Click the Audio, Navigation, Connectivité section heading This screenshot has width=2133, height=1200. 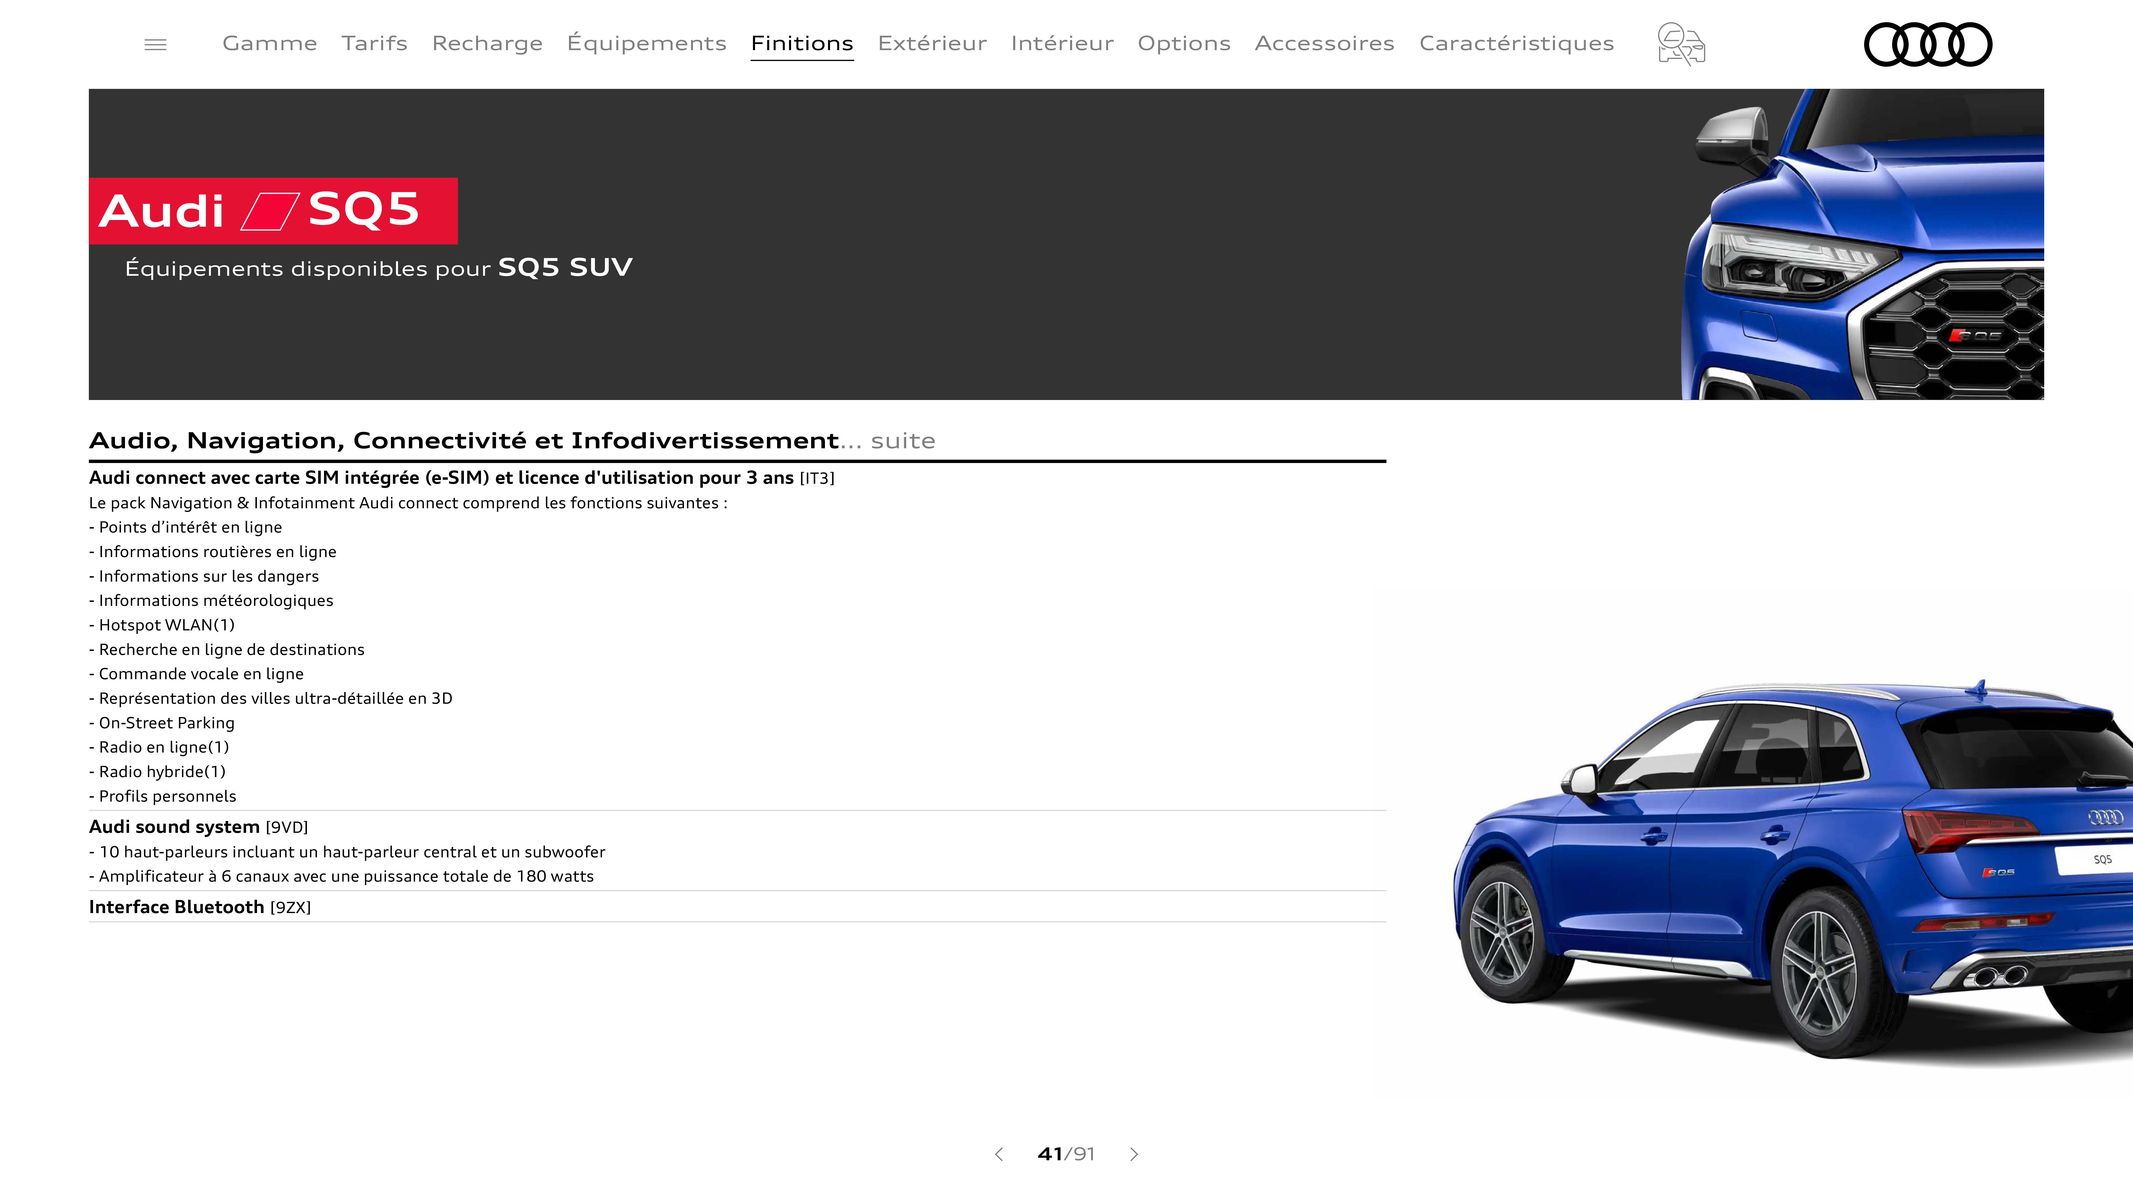point(512,441)
